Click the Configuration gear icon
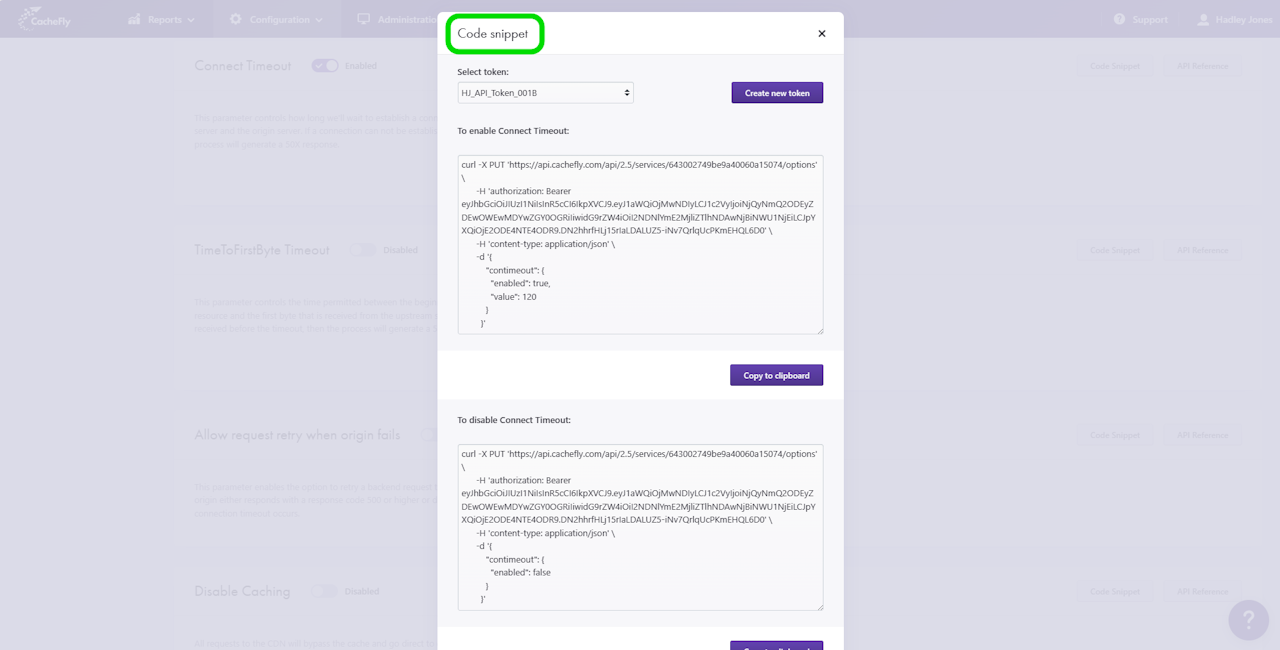This screenshot has width=1280, height=650. (x=236, y=19)
